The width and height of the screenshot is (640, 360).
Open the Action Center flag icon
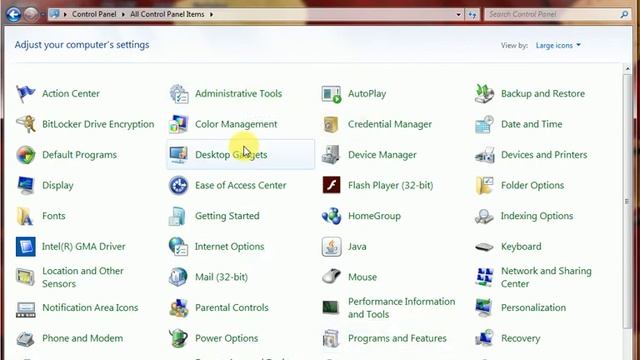point(25,93)
